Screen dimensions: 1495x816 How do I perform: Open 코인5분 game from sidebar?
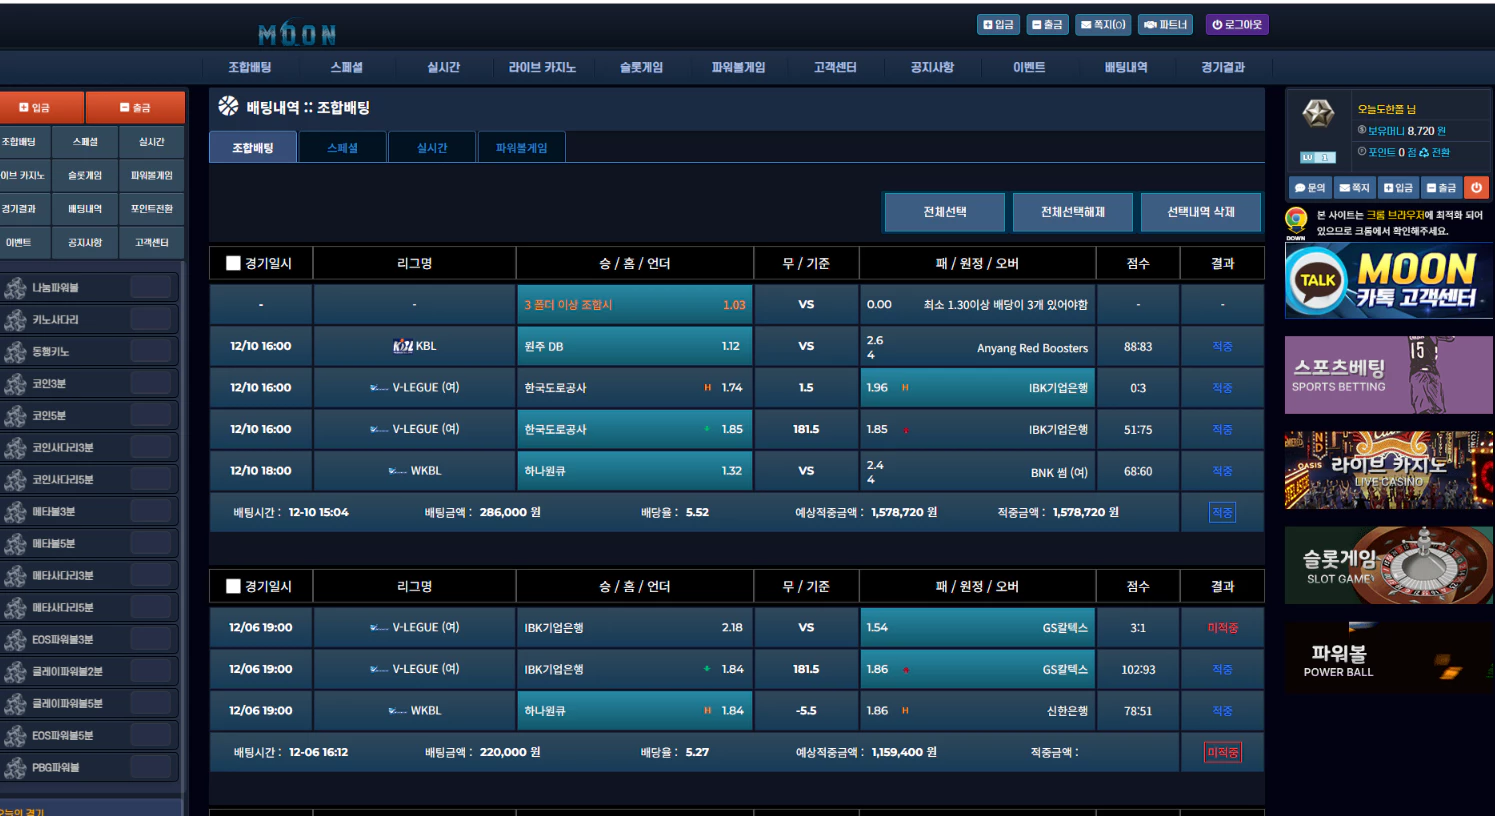click(89, 416)
